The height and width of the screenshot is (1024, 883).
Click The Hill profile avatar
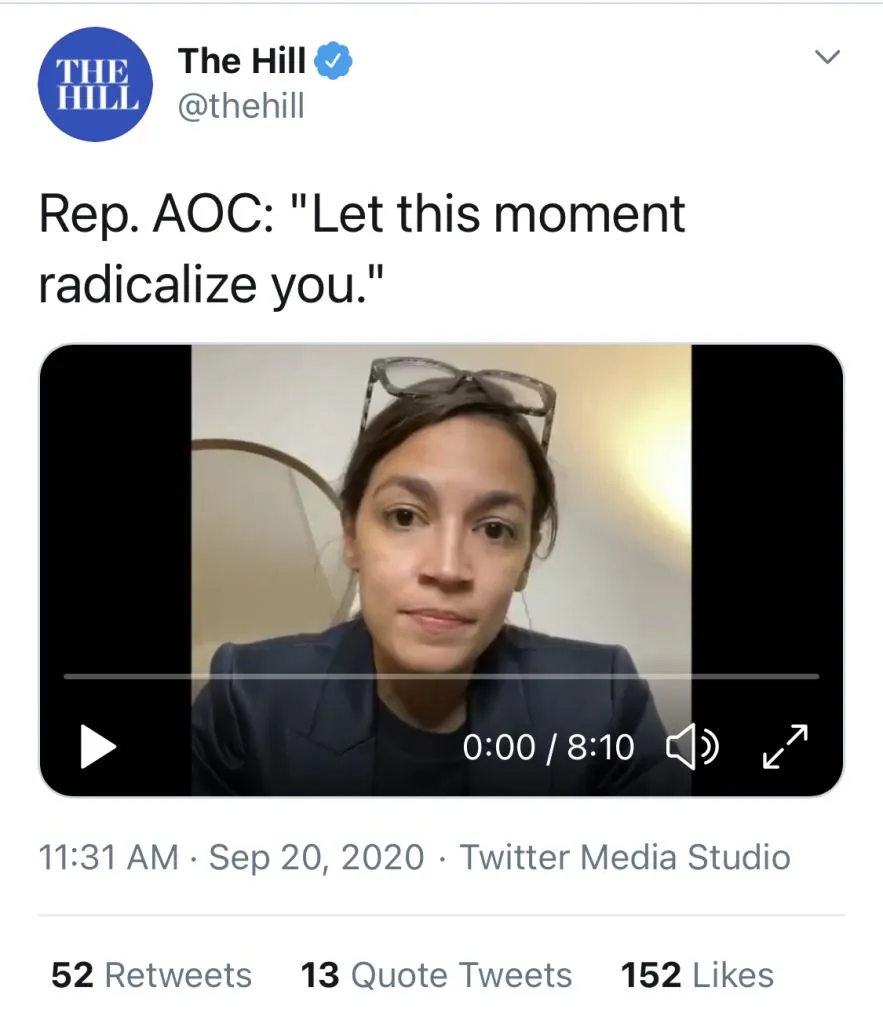pos(94,84)
